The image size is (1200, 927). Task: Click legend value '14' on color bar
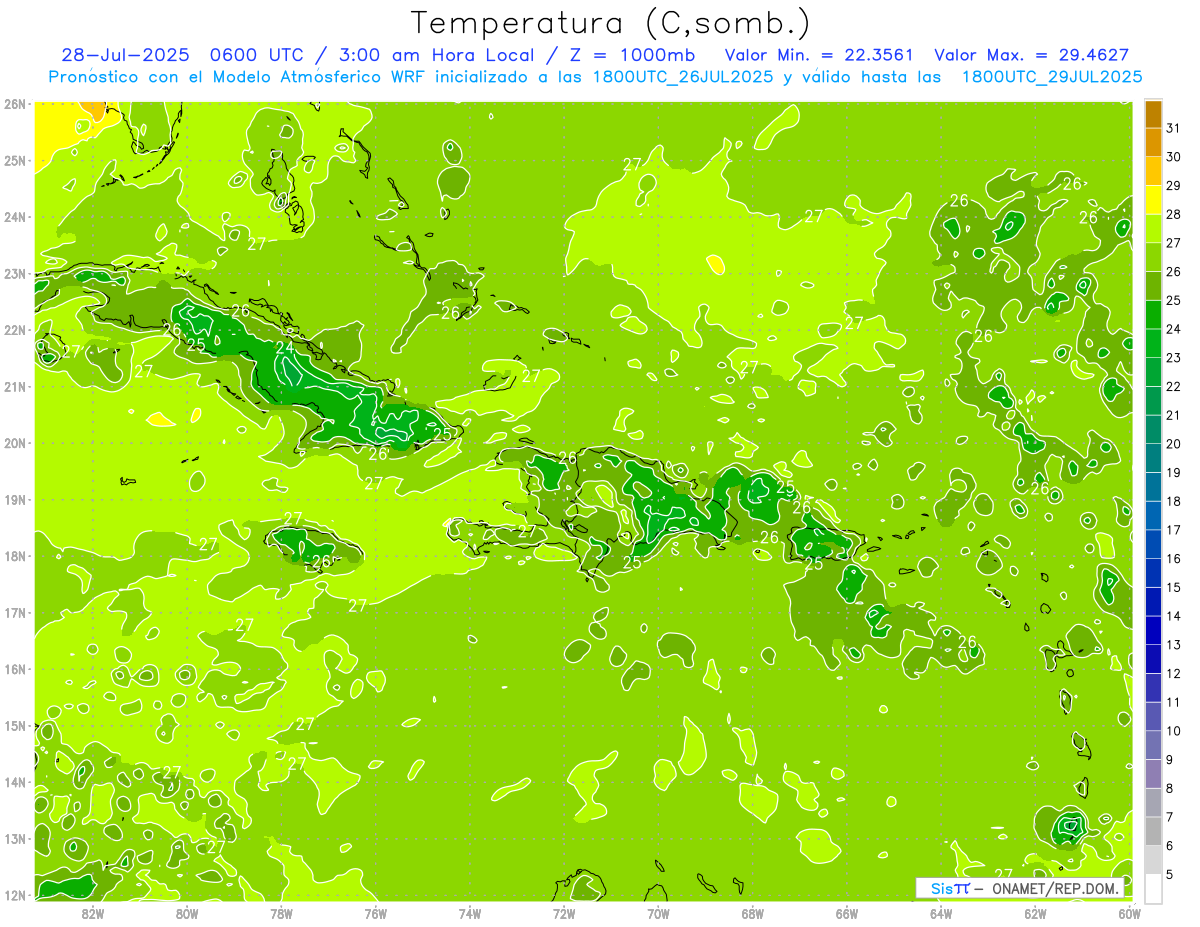[x=1174, y=616]
